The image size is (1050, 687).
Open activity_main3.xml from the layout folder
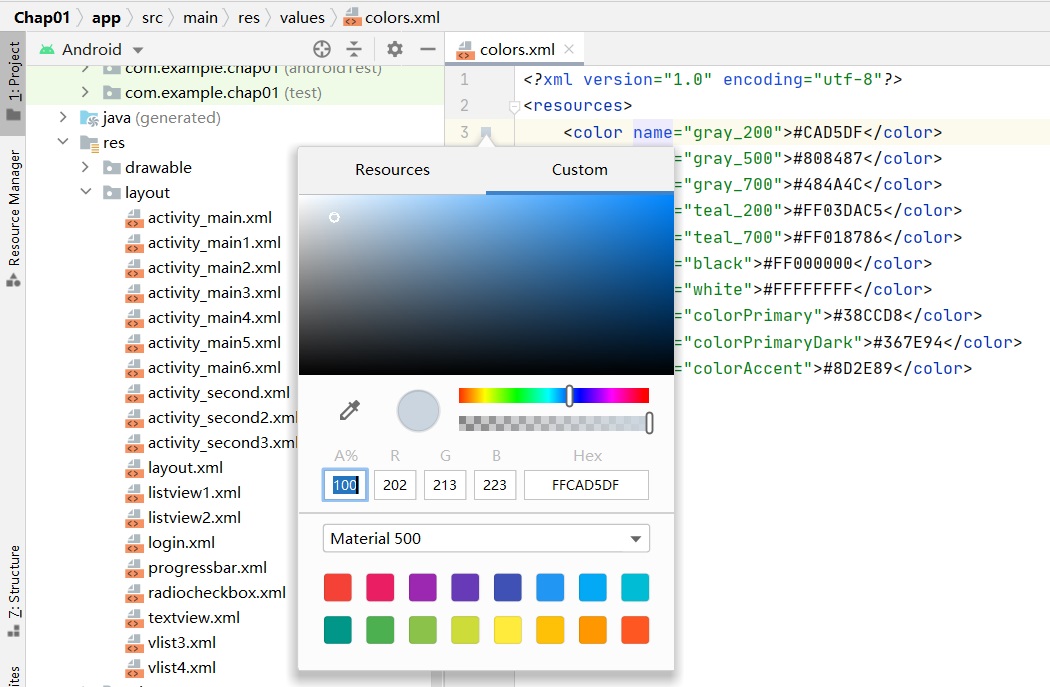(x=214, y=293)
